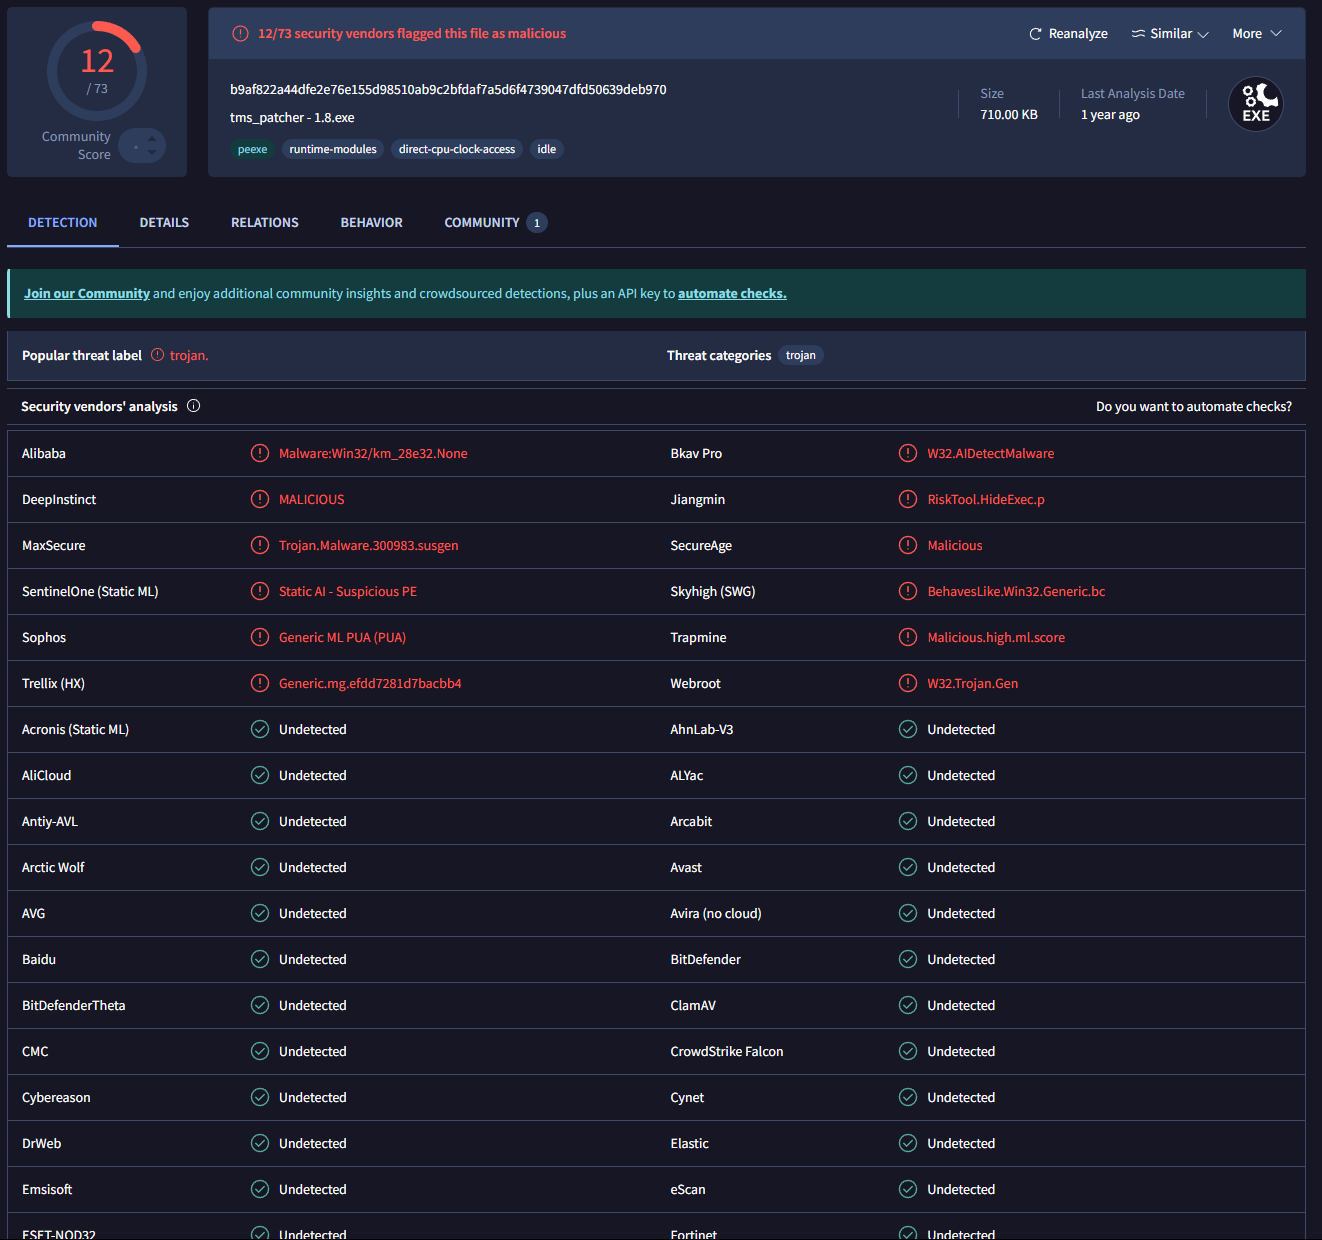Click the file hash starting with b9af822a
1322x1240 pixels.
click(448, 90)
